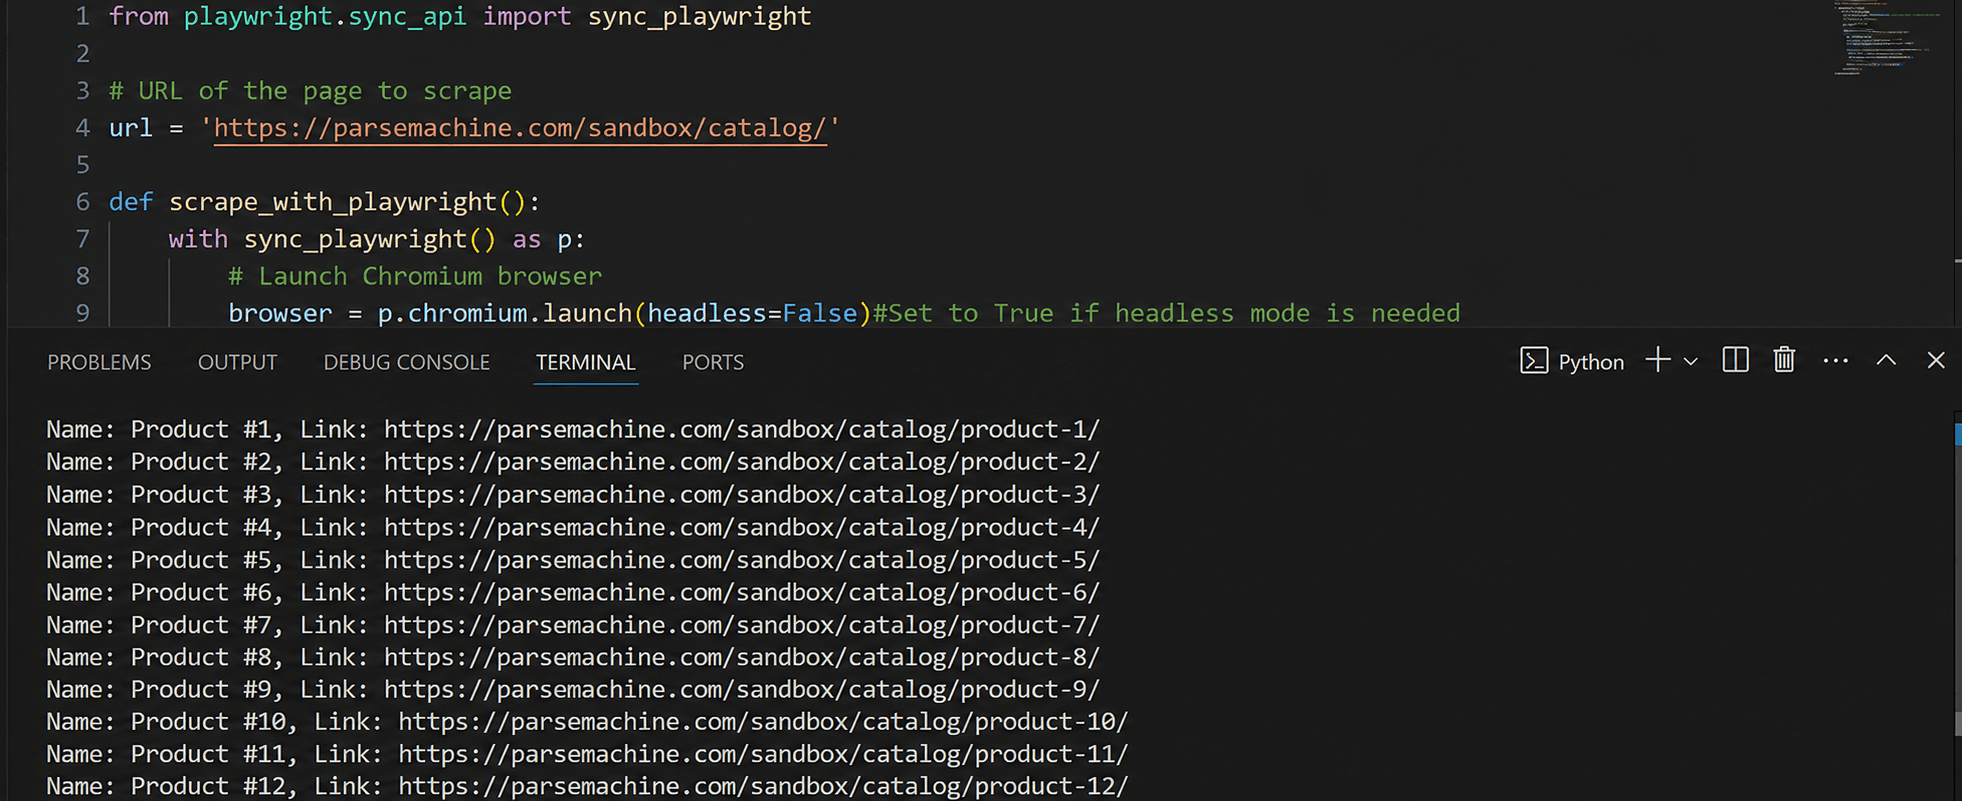Open the product-5 link in terminal
1962x801 pixels.
pos(742,560)
